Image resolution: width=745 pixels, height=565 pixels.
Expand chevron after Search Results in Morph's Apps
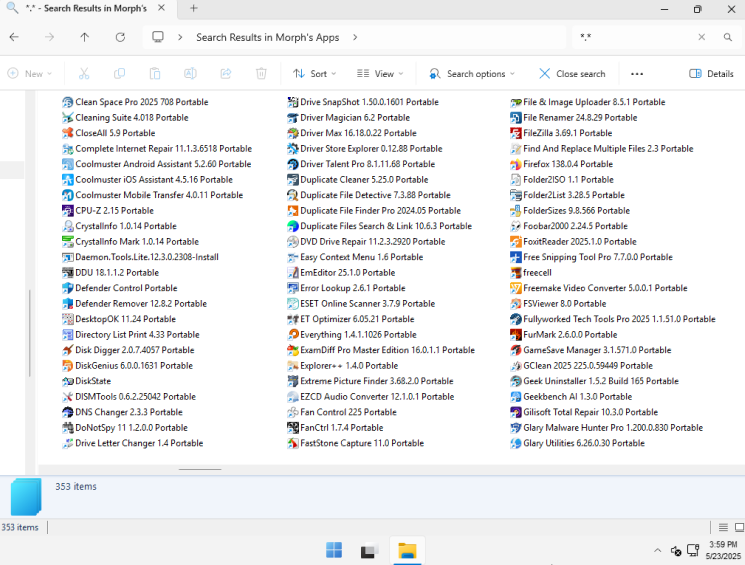355,37
